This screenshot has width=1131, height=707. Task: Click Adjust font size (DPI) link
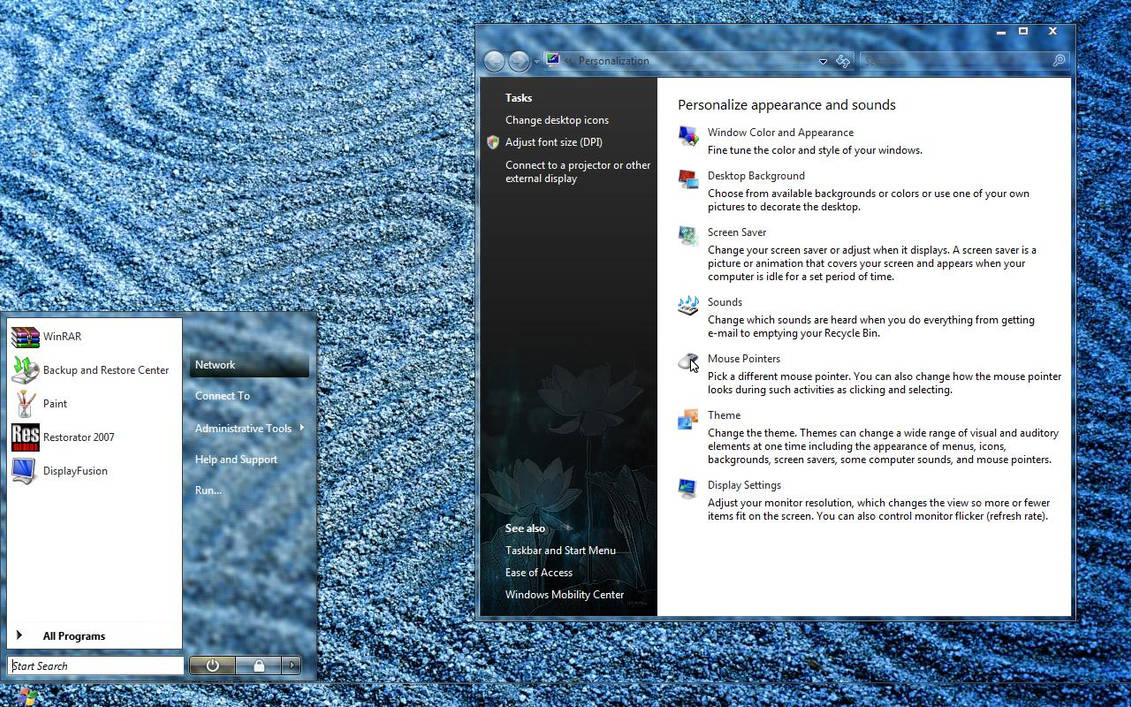(553, 142)
